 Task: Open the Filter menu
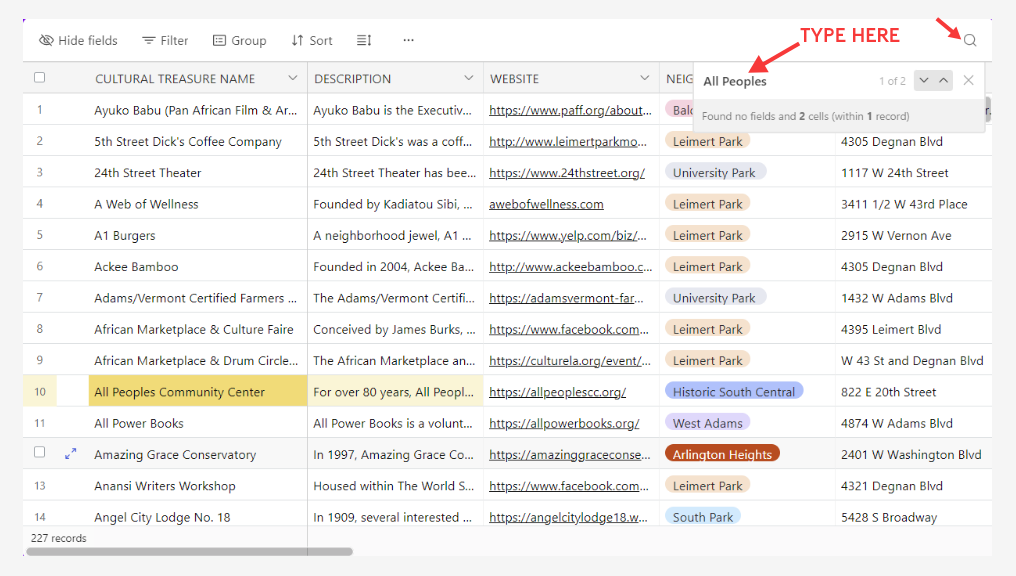point(165,40)
